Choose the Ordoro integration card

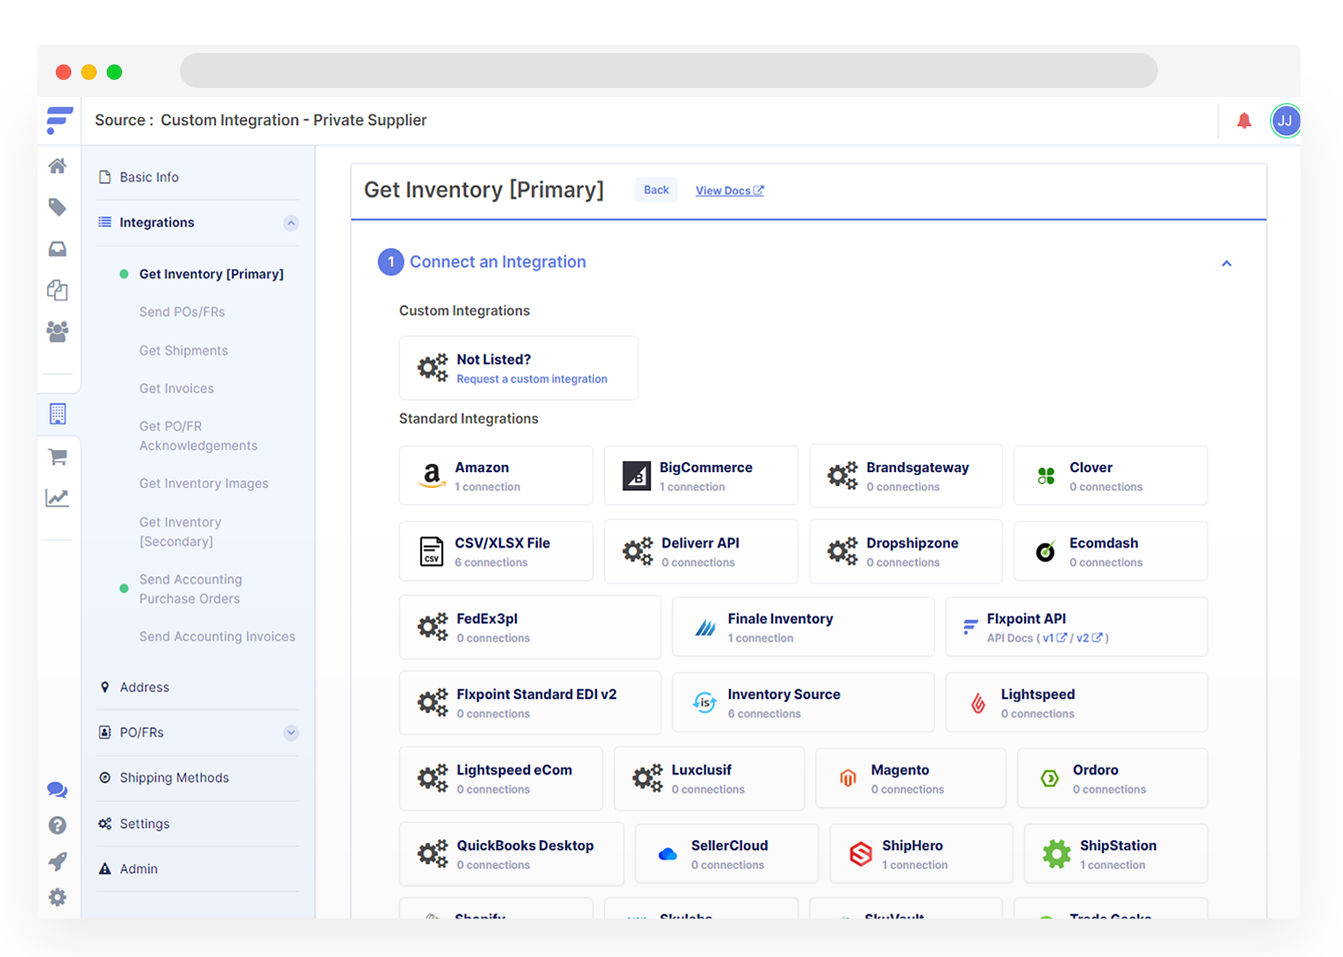tap(1112, 778)
